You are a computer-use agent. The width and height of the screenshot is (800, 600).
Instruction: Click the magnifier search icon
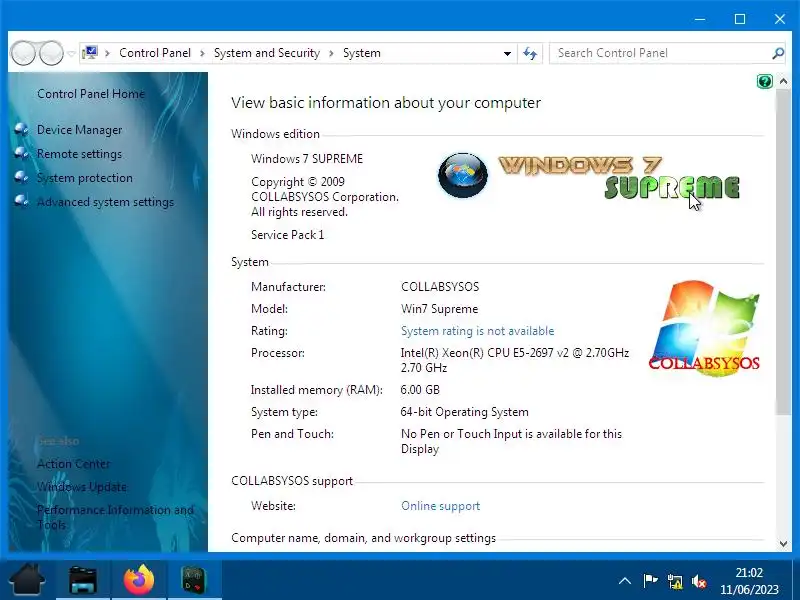coord(778,53)
